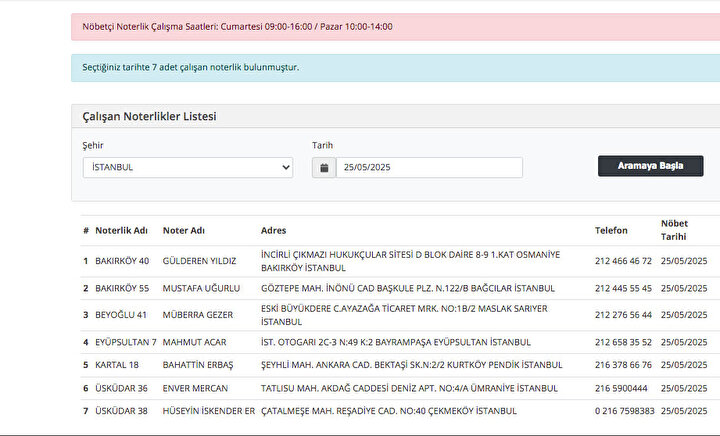
Task: Click notary name MAHMUT ACAR
Action: click(194, 342)
